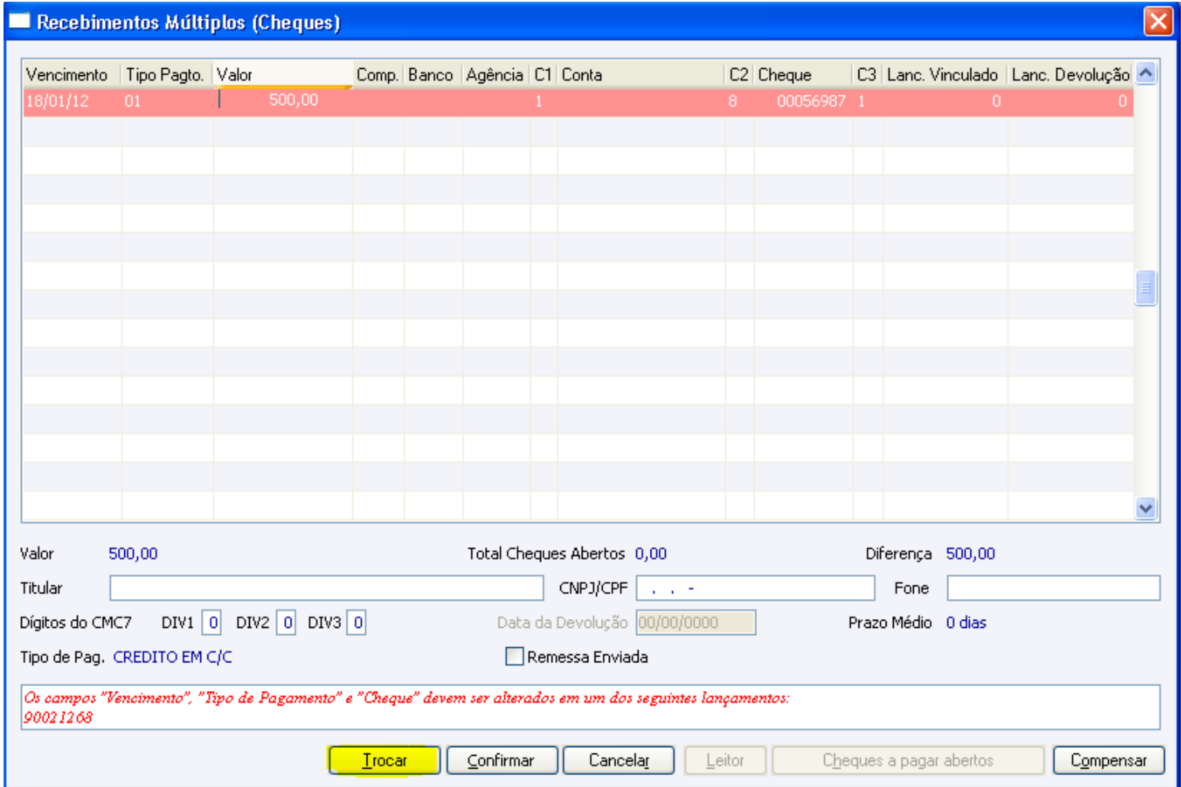Click the cheque number 00056987 cell
1181x787 pixels.
pyautogui.click(x=803, y=101)
